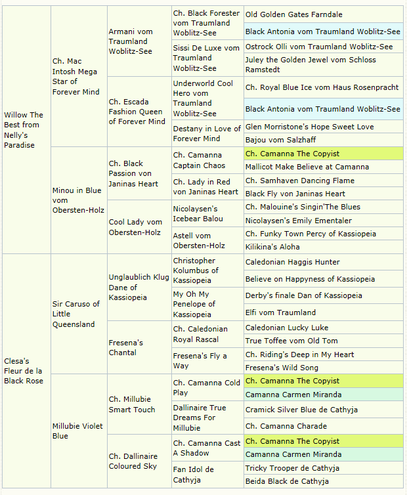This screenshot has width=407, height=495.
Task: Click Ch. Camanna Captain Chaos
Action: pos(199,160)
